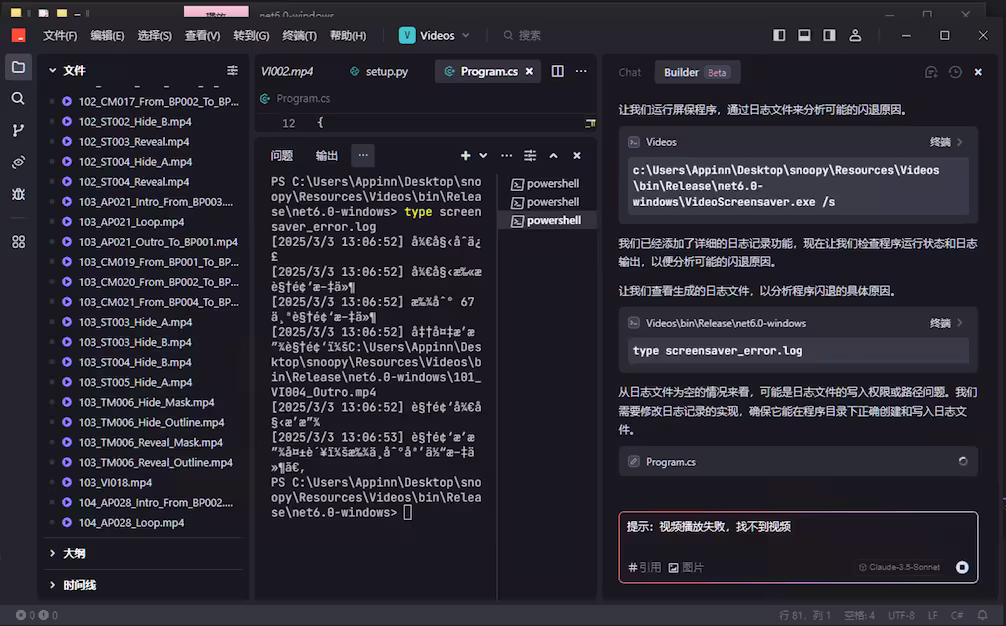Open the File (文件) menu
Screen dimensions: 1006x626
[60, 36]
